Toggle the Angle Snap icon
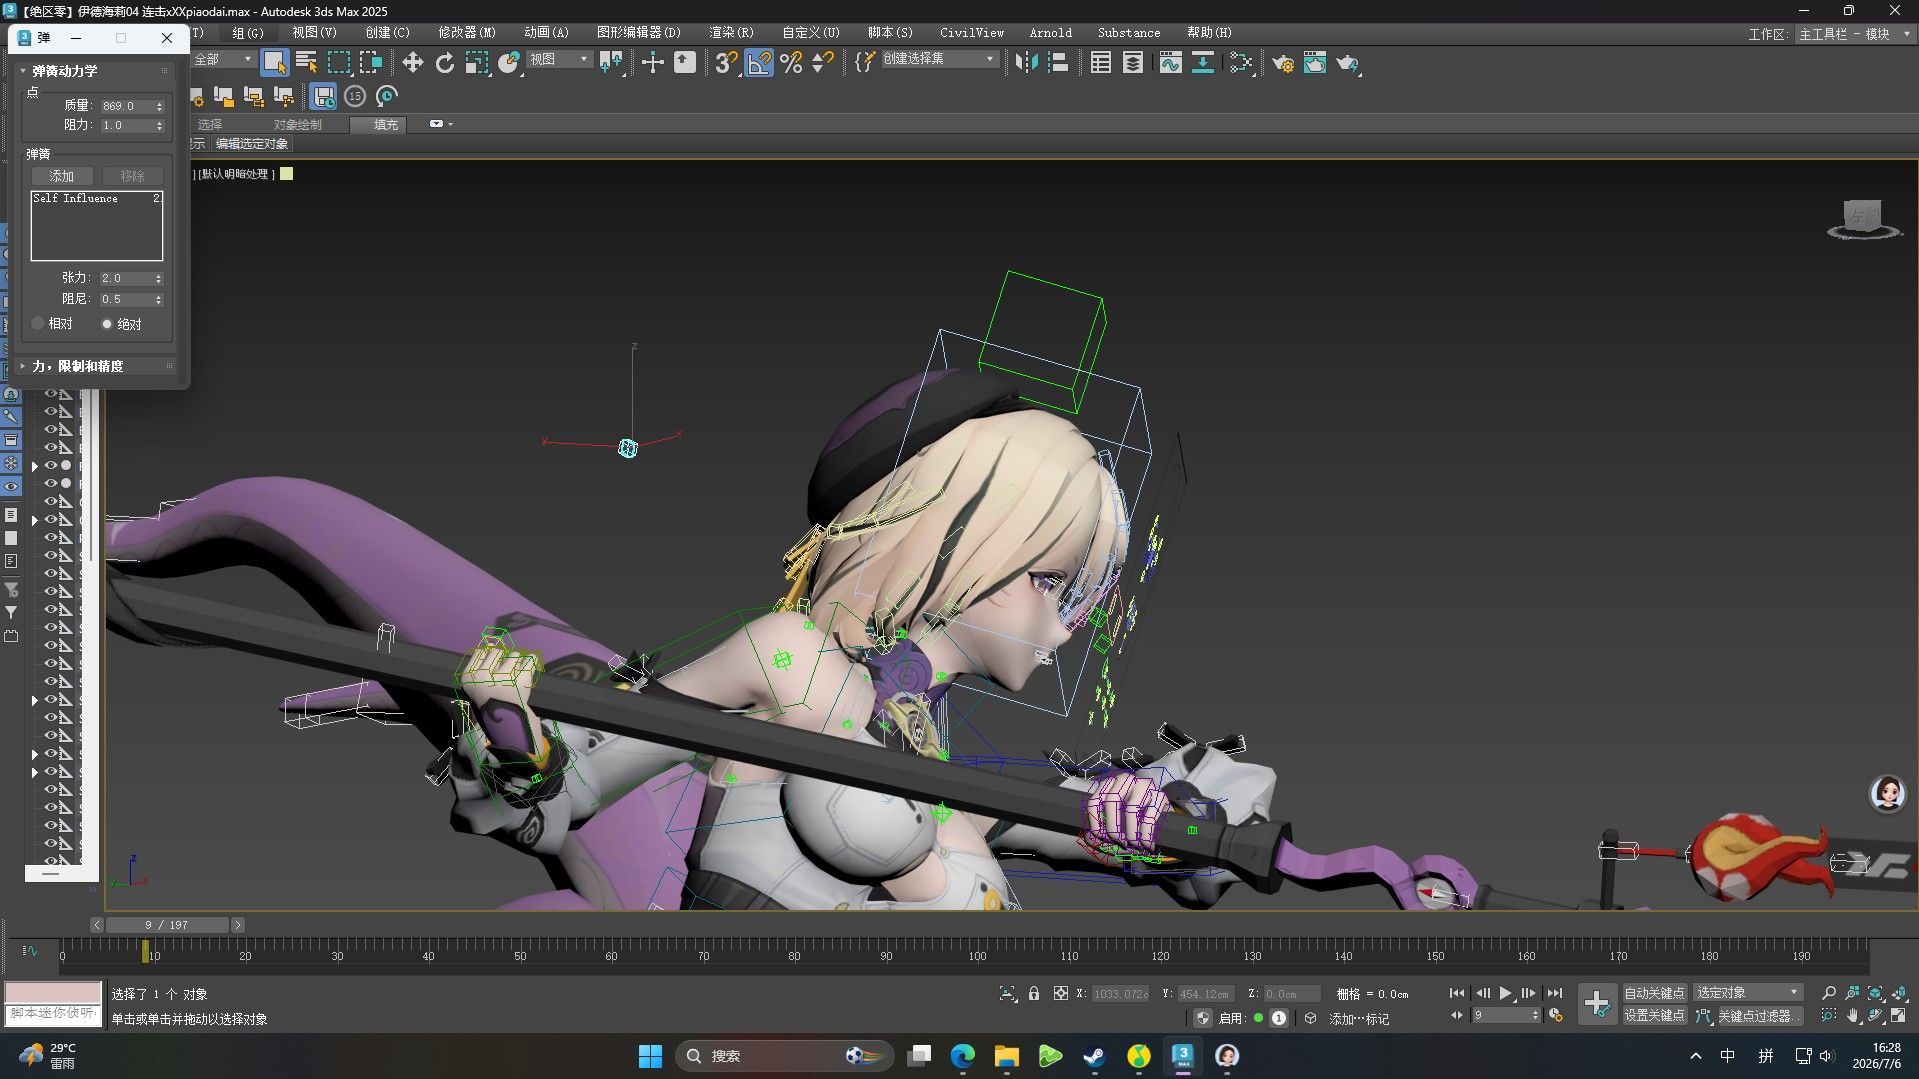The image size is (1919, 1079). click(x=759, y=63)
